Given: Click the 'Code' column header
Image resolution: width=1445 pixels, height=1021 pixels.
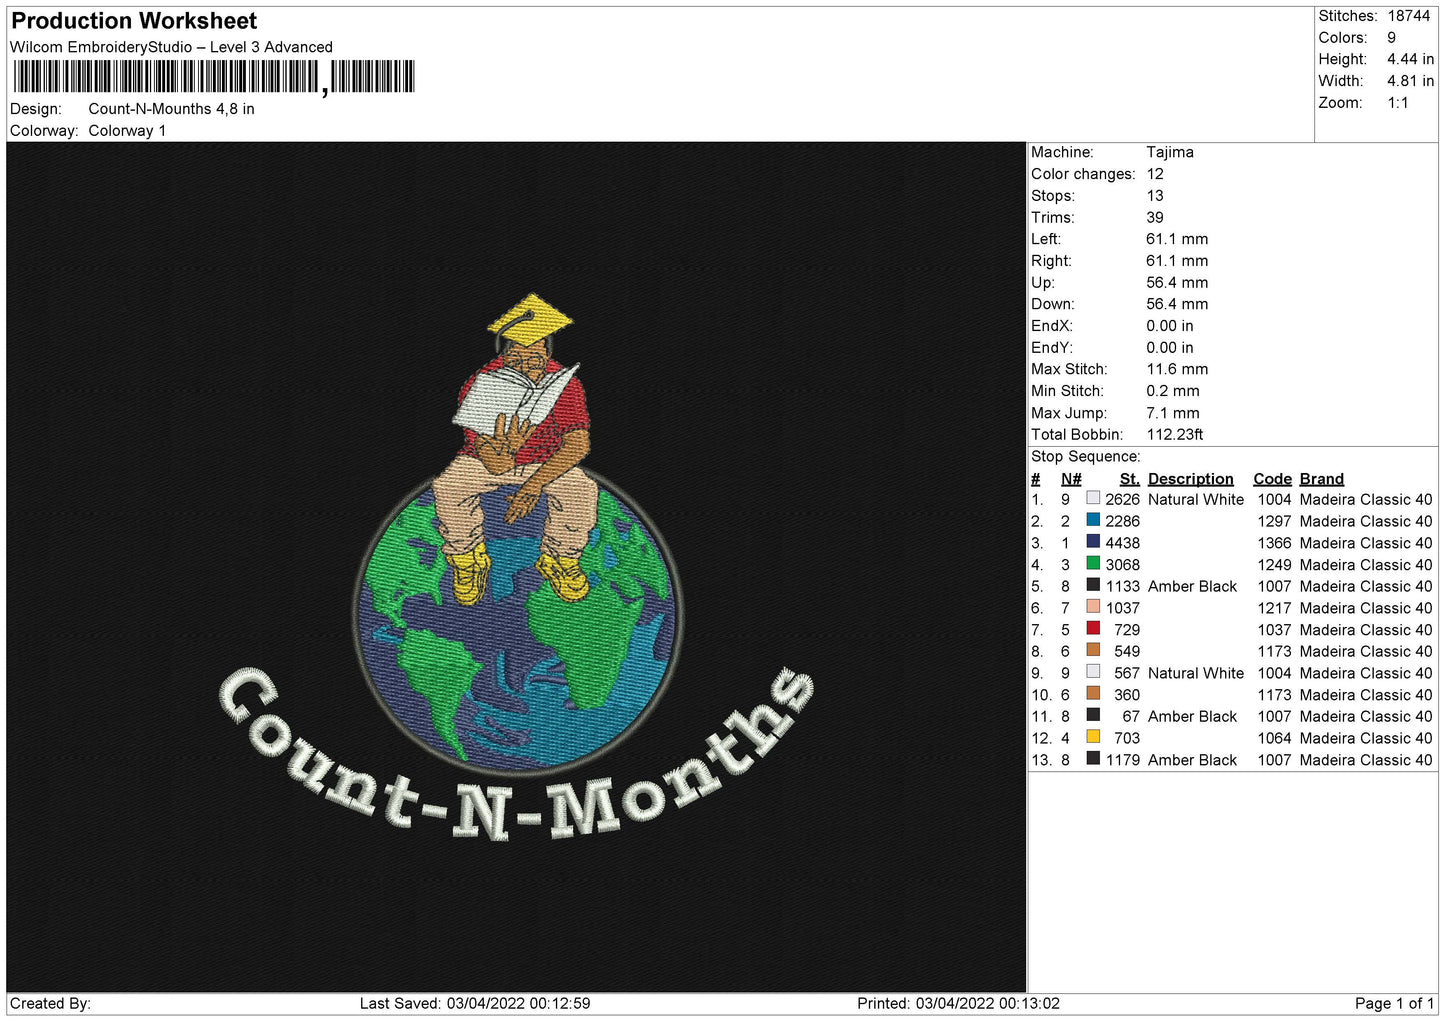Looking at the screenshot, I should 1272,479.
